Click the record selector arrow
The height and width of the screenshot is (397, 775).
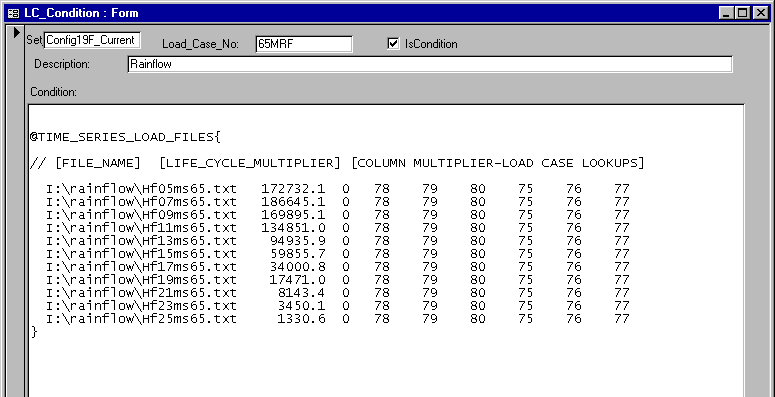[17, 33]
